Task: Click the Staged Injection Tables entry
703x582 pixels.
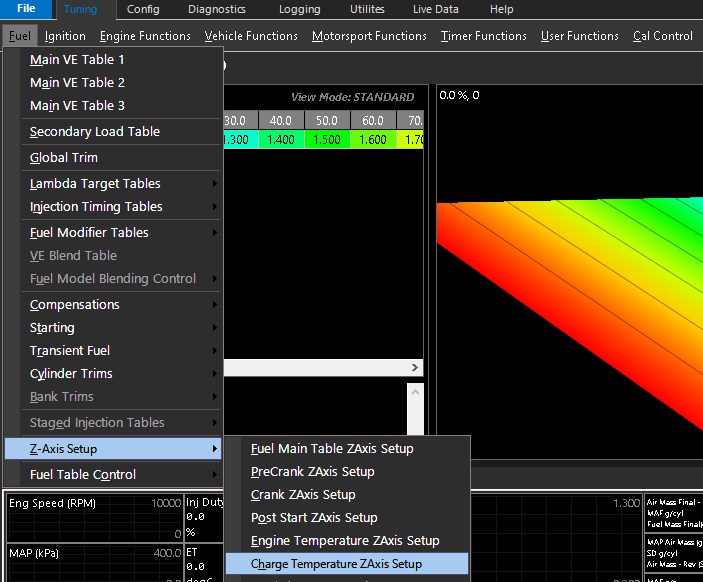Action: pyautogui.click(x=113, y=422)
